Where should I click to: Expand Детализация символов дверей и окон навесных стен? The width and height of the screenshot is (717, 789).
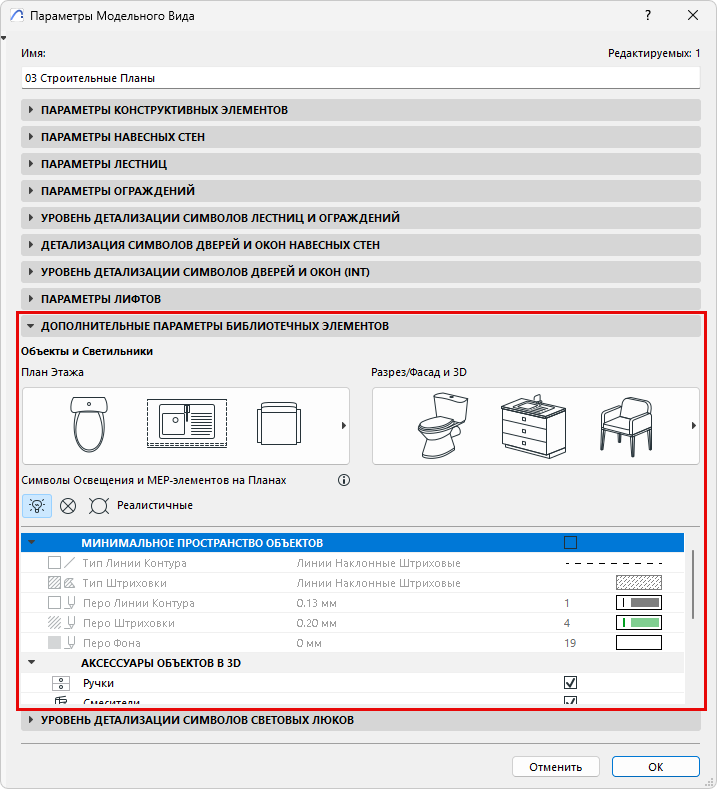[361, 245]
